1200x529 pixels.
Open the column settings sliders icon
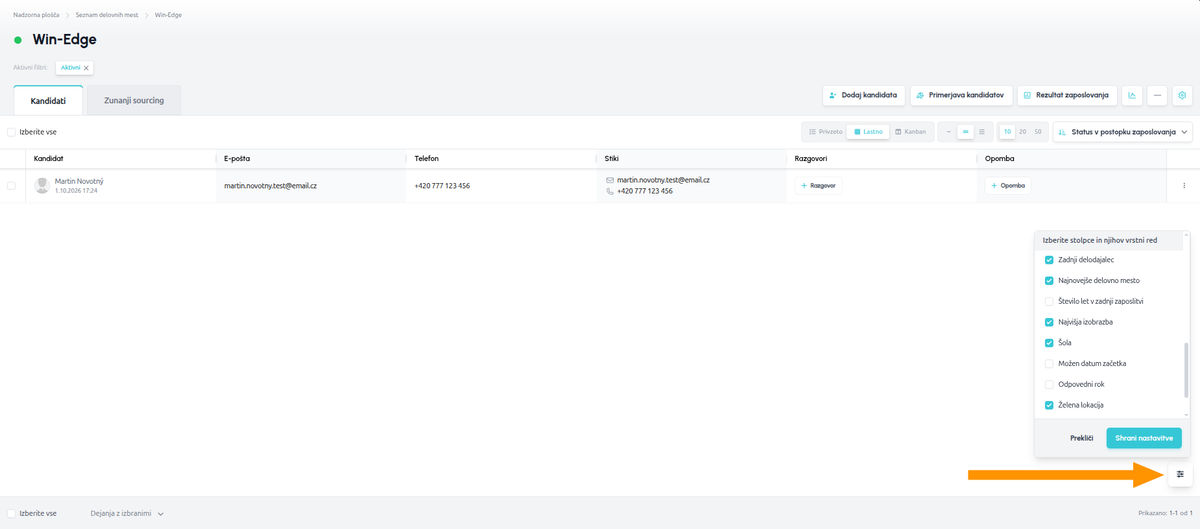coord(1180,474)
